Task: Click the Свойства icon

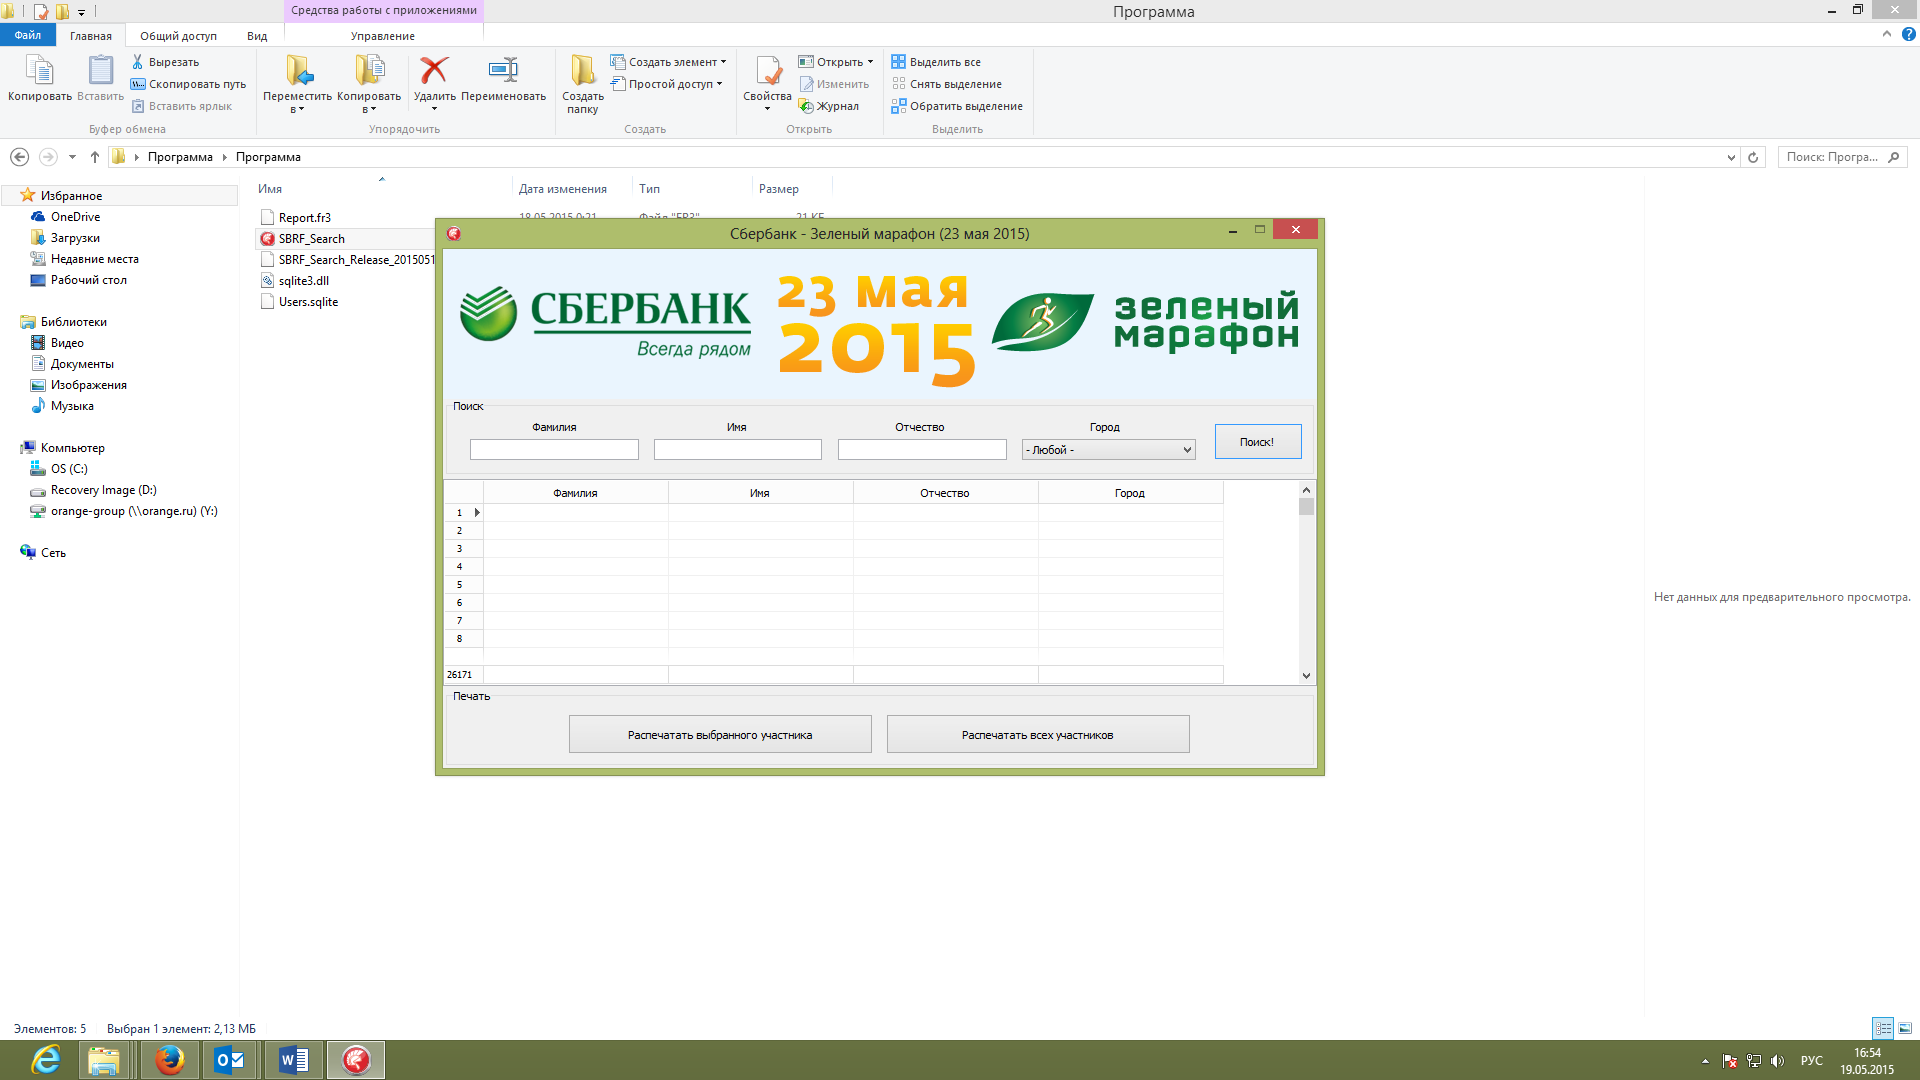Action: click(767, 71)
